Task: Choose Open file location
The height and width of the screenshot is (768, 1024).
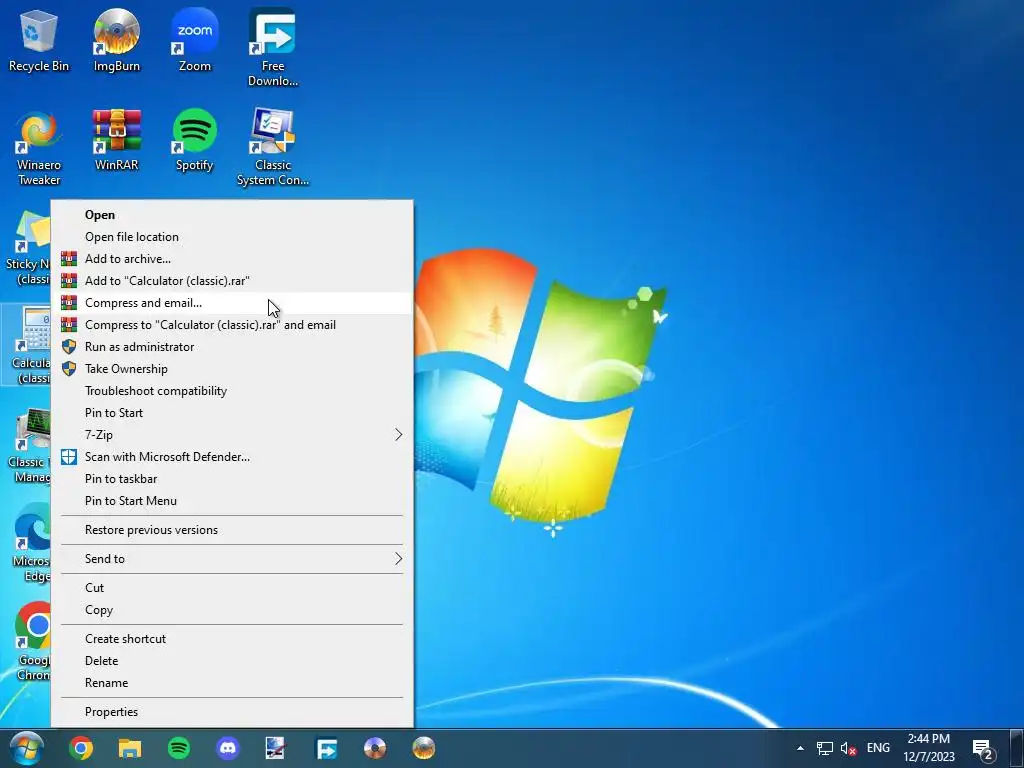Action: [x=232, y=237]
